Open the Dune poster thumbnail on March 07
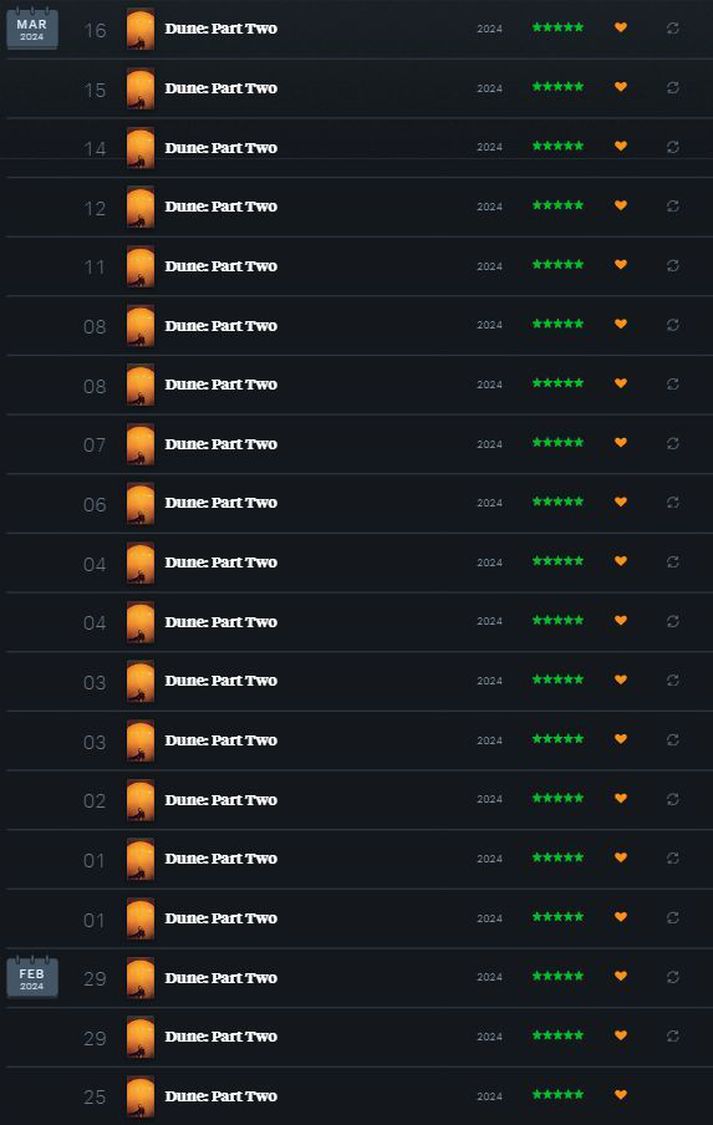Screen dimensions: 713x1125 click(141, 444)
